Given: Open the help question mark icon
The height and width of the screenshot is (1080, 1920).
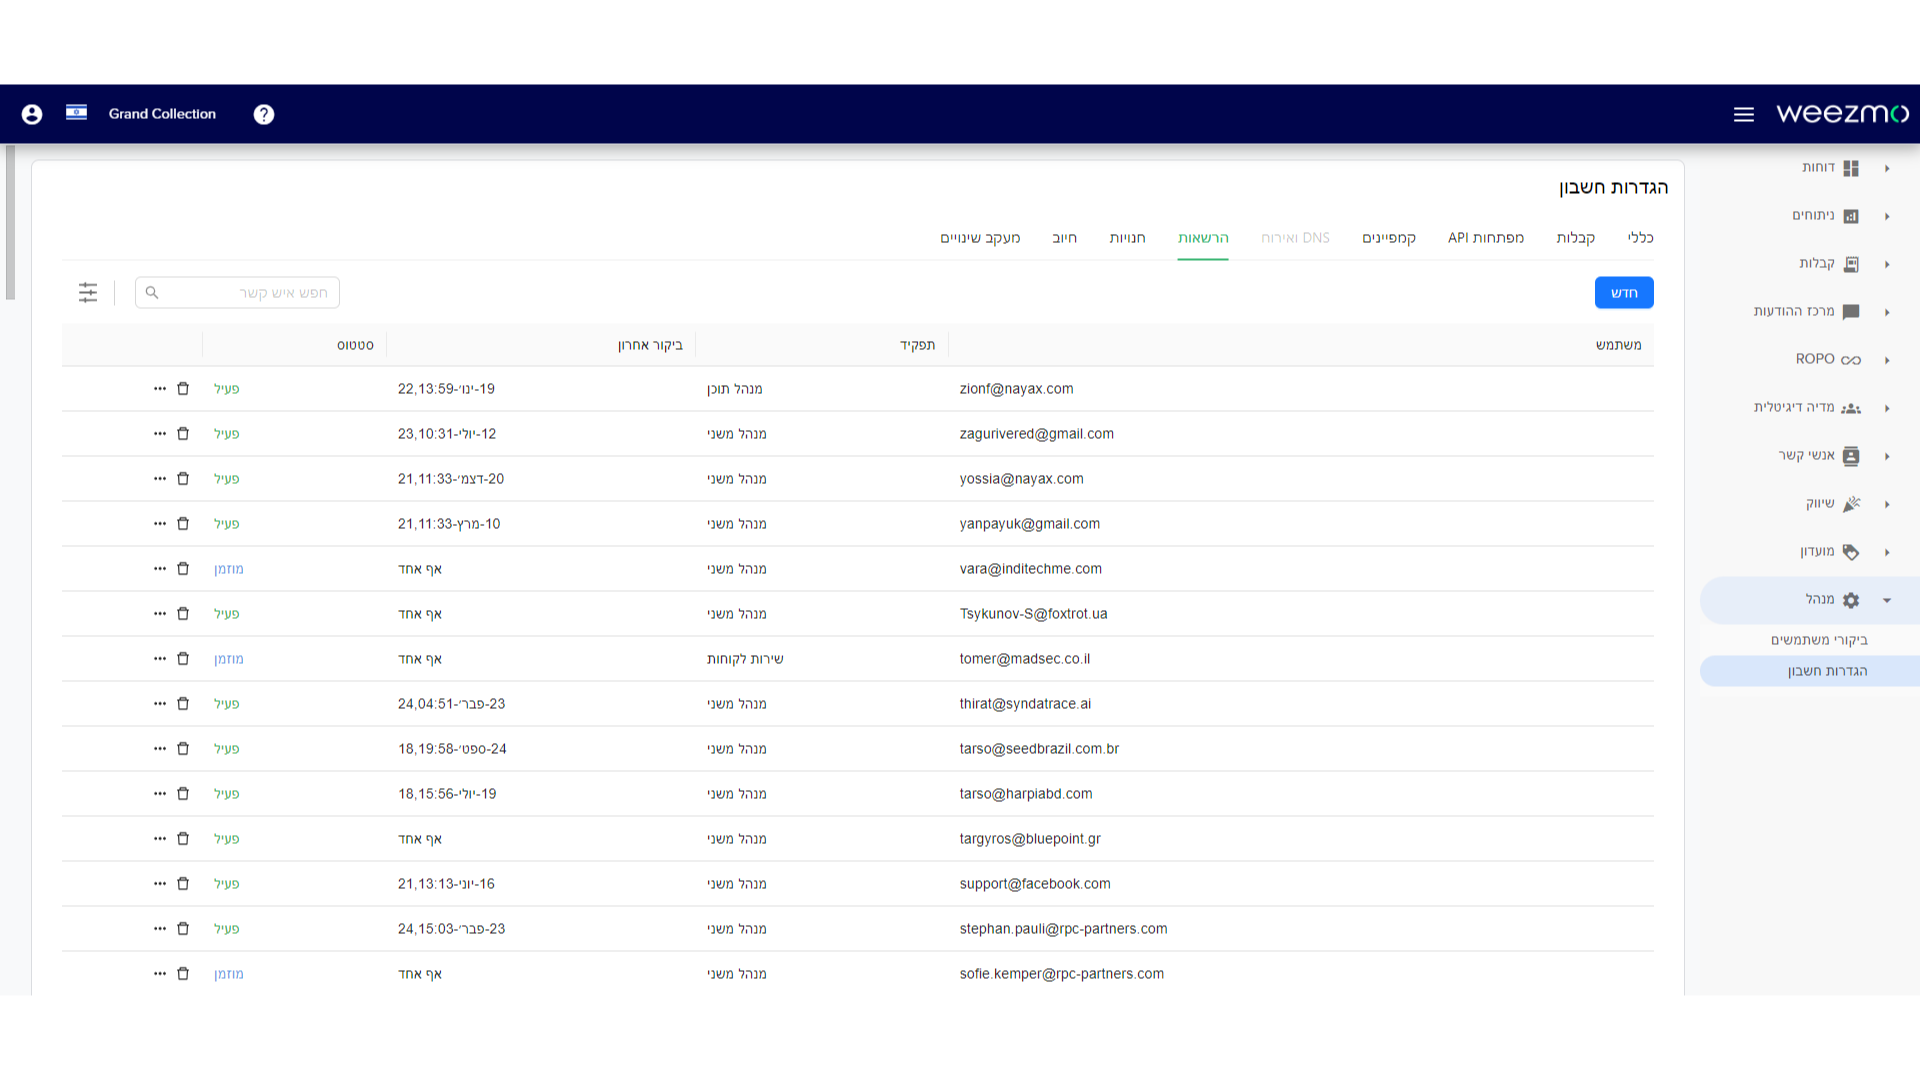Looking at the screenshot, I should [x=264, y=114].
